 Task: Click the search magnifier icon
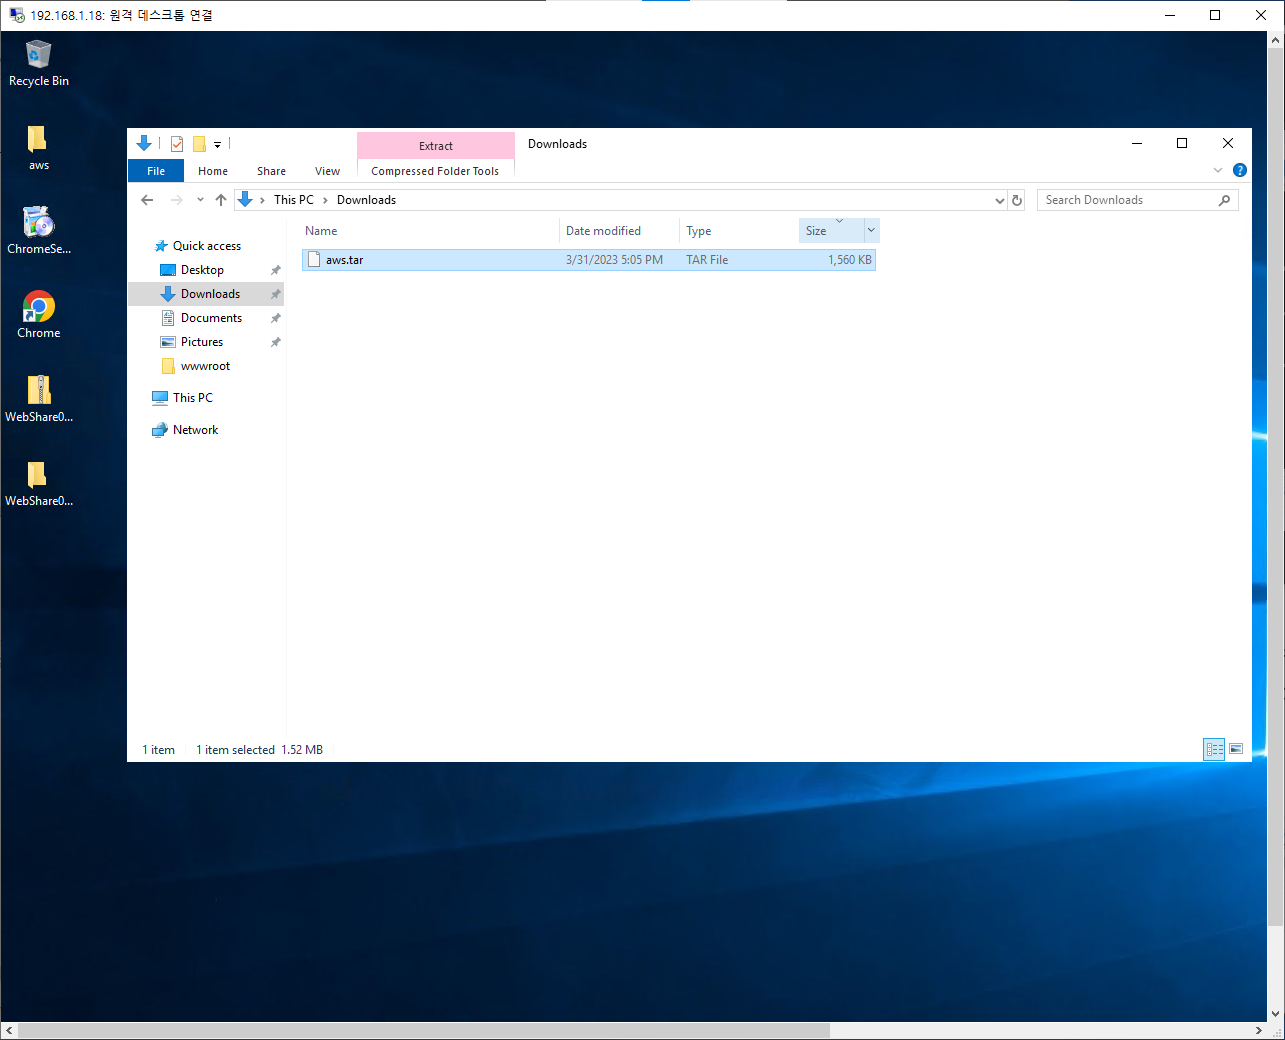[x=1224, y=200]
